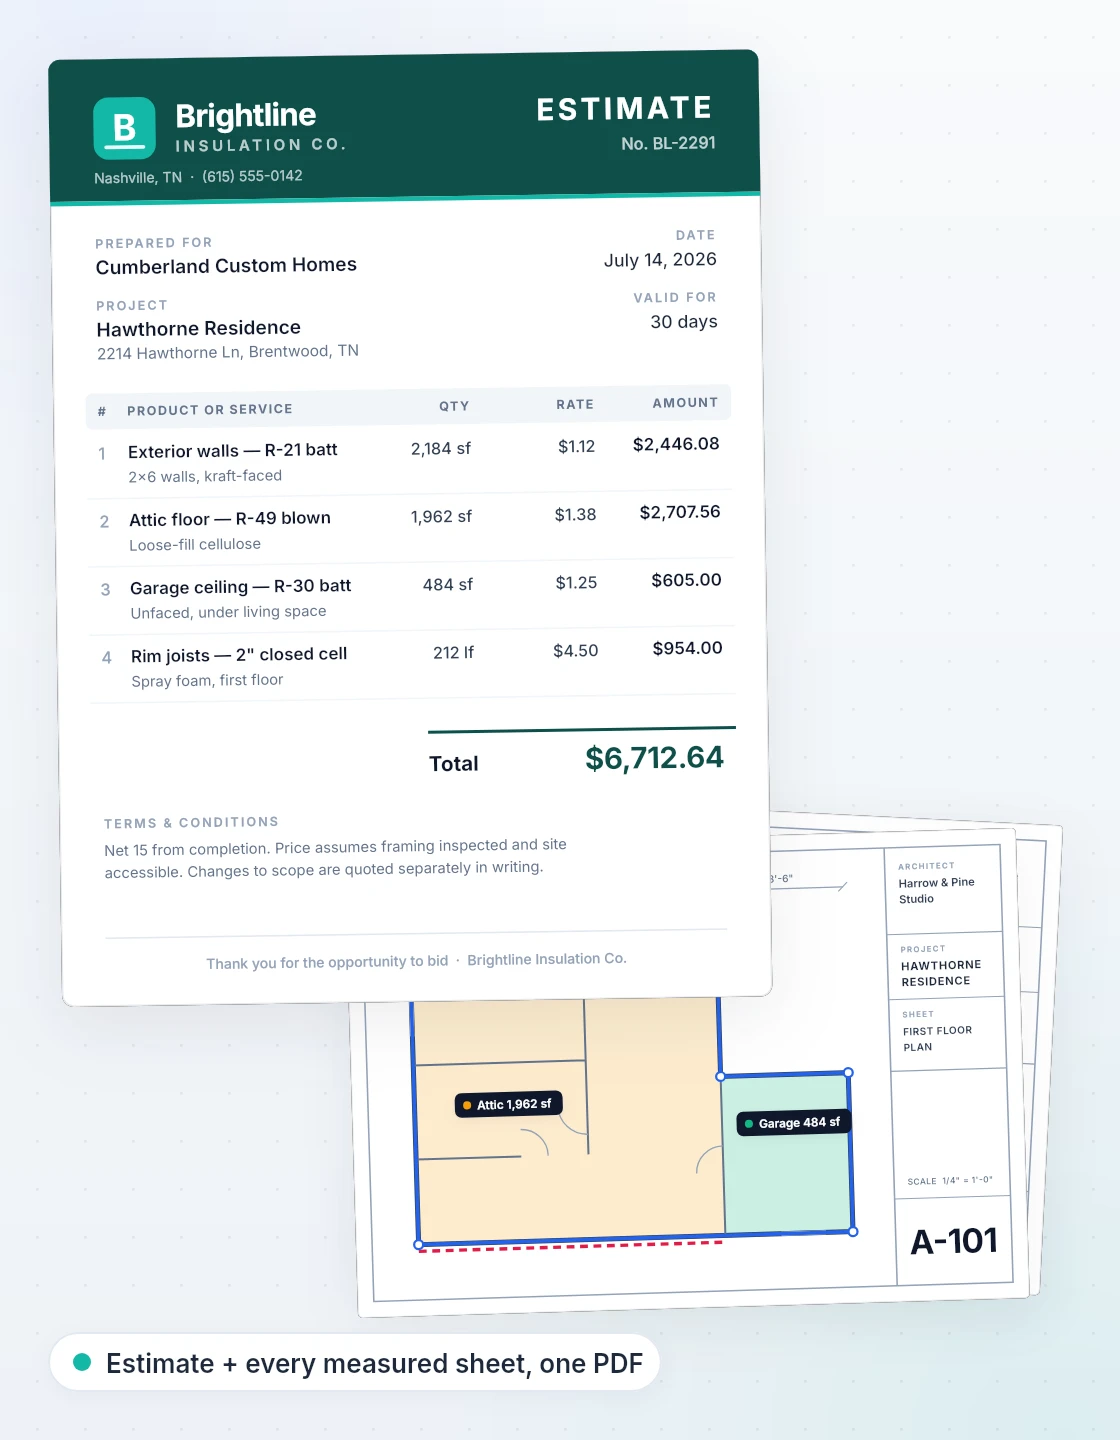The width and height of the screenshot is (1120, 1440).
Task: Click quantity 484 sf in table
Action: 448,585
